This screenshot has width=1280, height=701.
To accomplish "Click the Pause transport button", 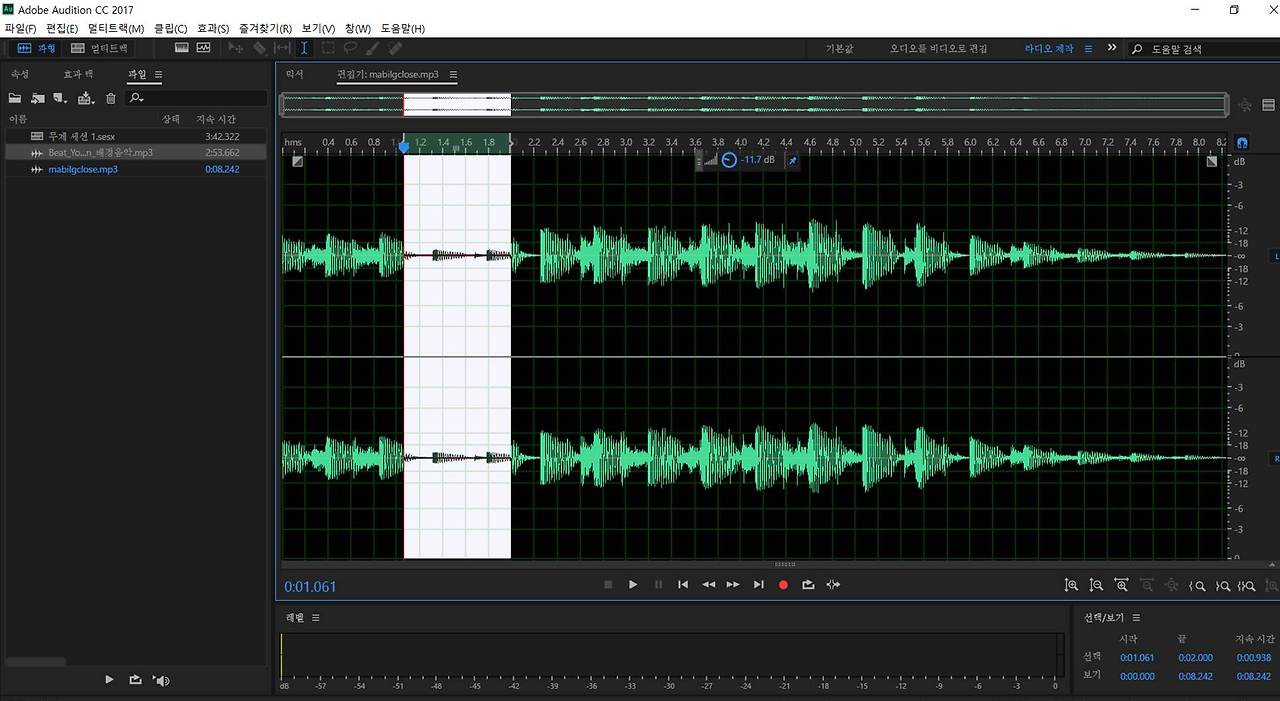I will 658,584.
